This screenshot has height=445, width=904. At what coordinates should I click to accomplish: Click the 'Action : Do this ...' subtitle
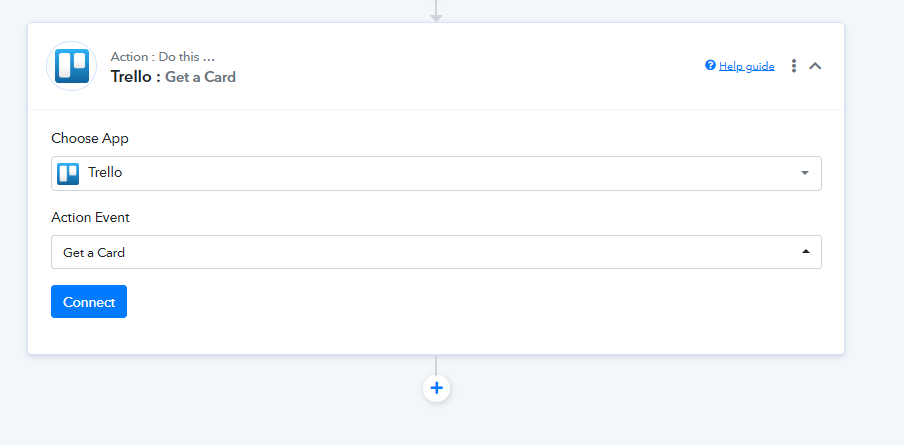click(x=163, y=56)
